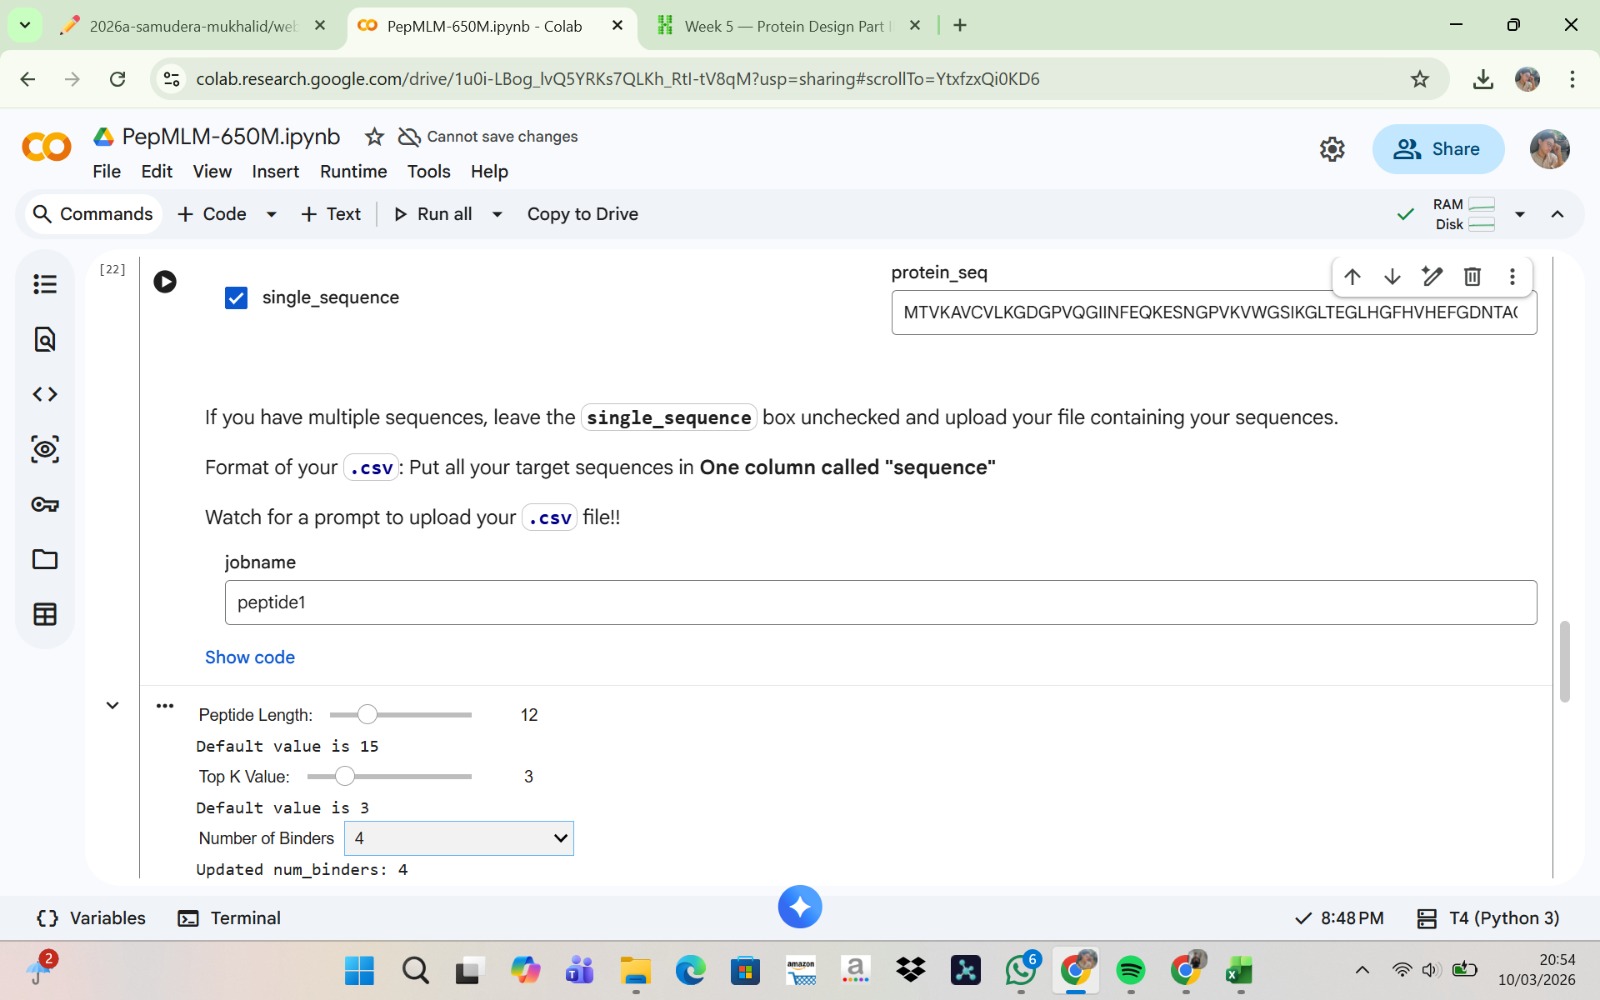The width and height of the screenshot is (1600, 1000).
Task: Open the Runtime menu
Action: [x=353, y=171]
